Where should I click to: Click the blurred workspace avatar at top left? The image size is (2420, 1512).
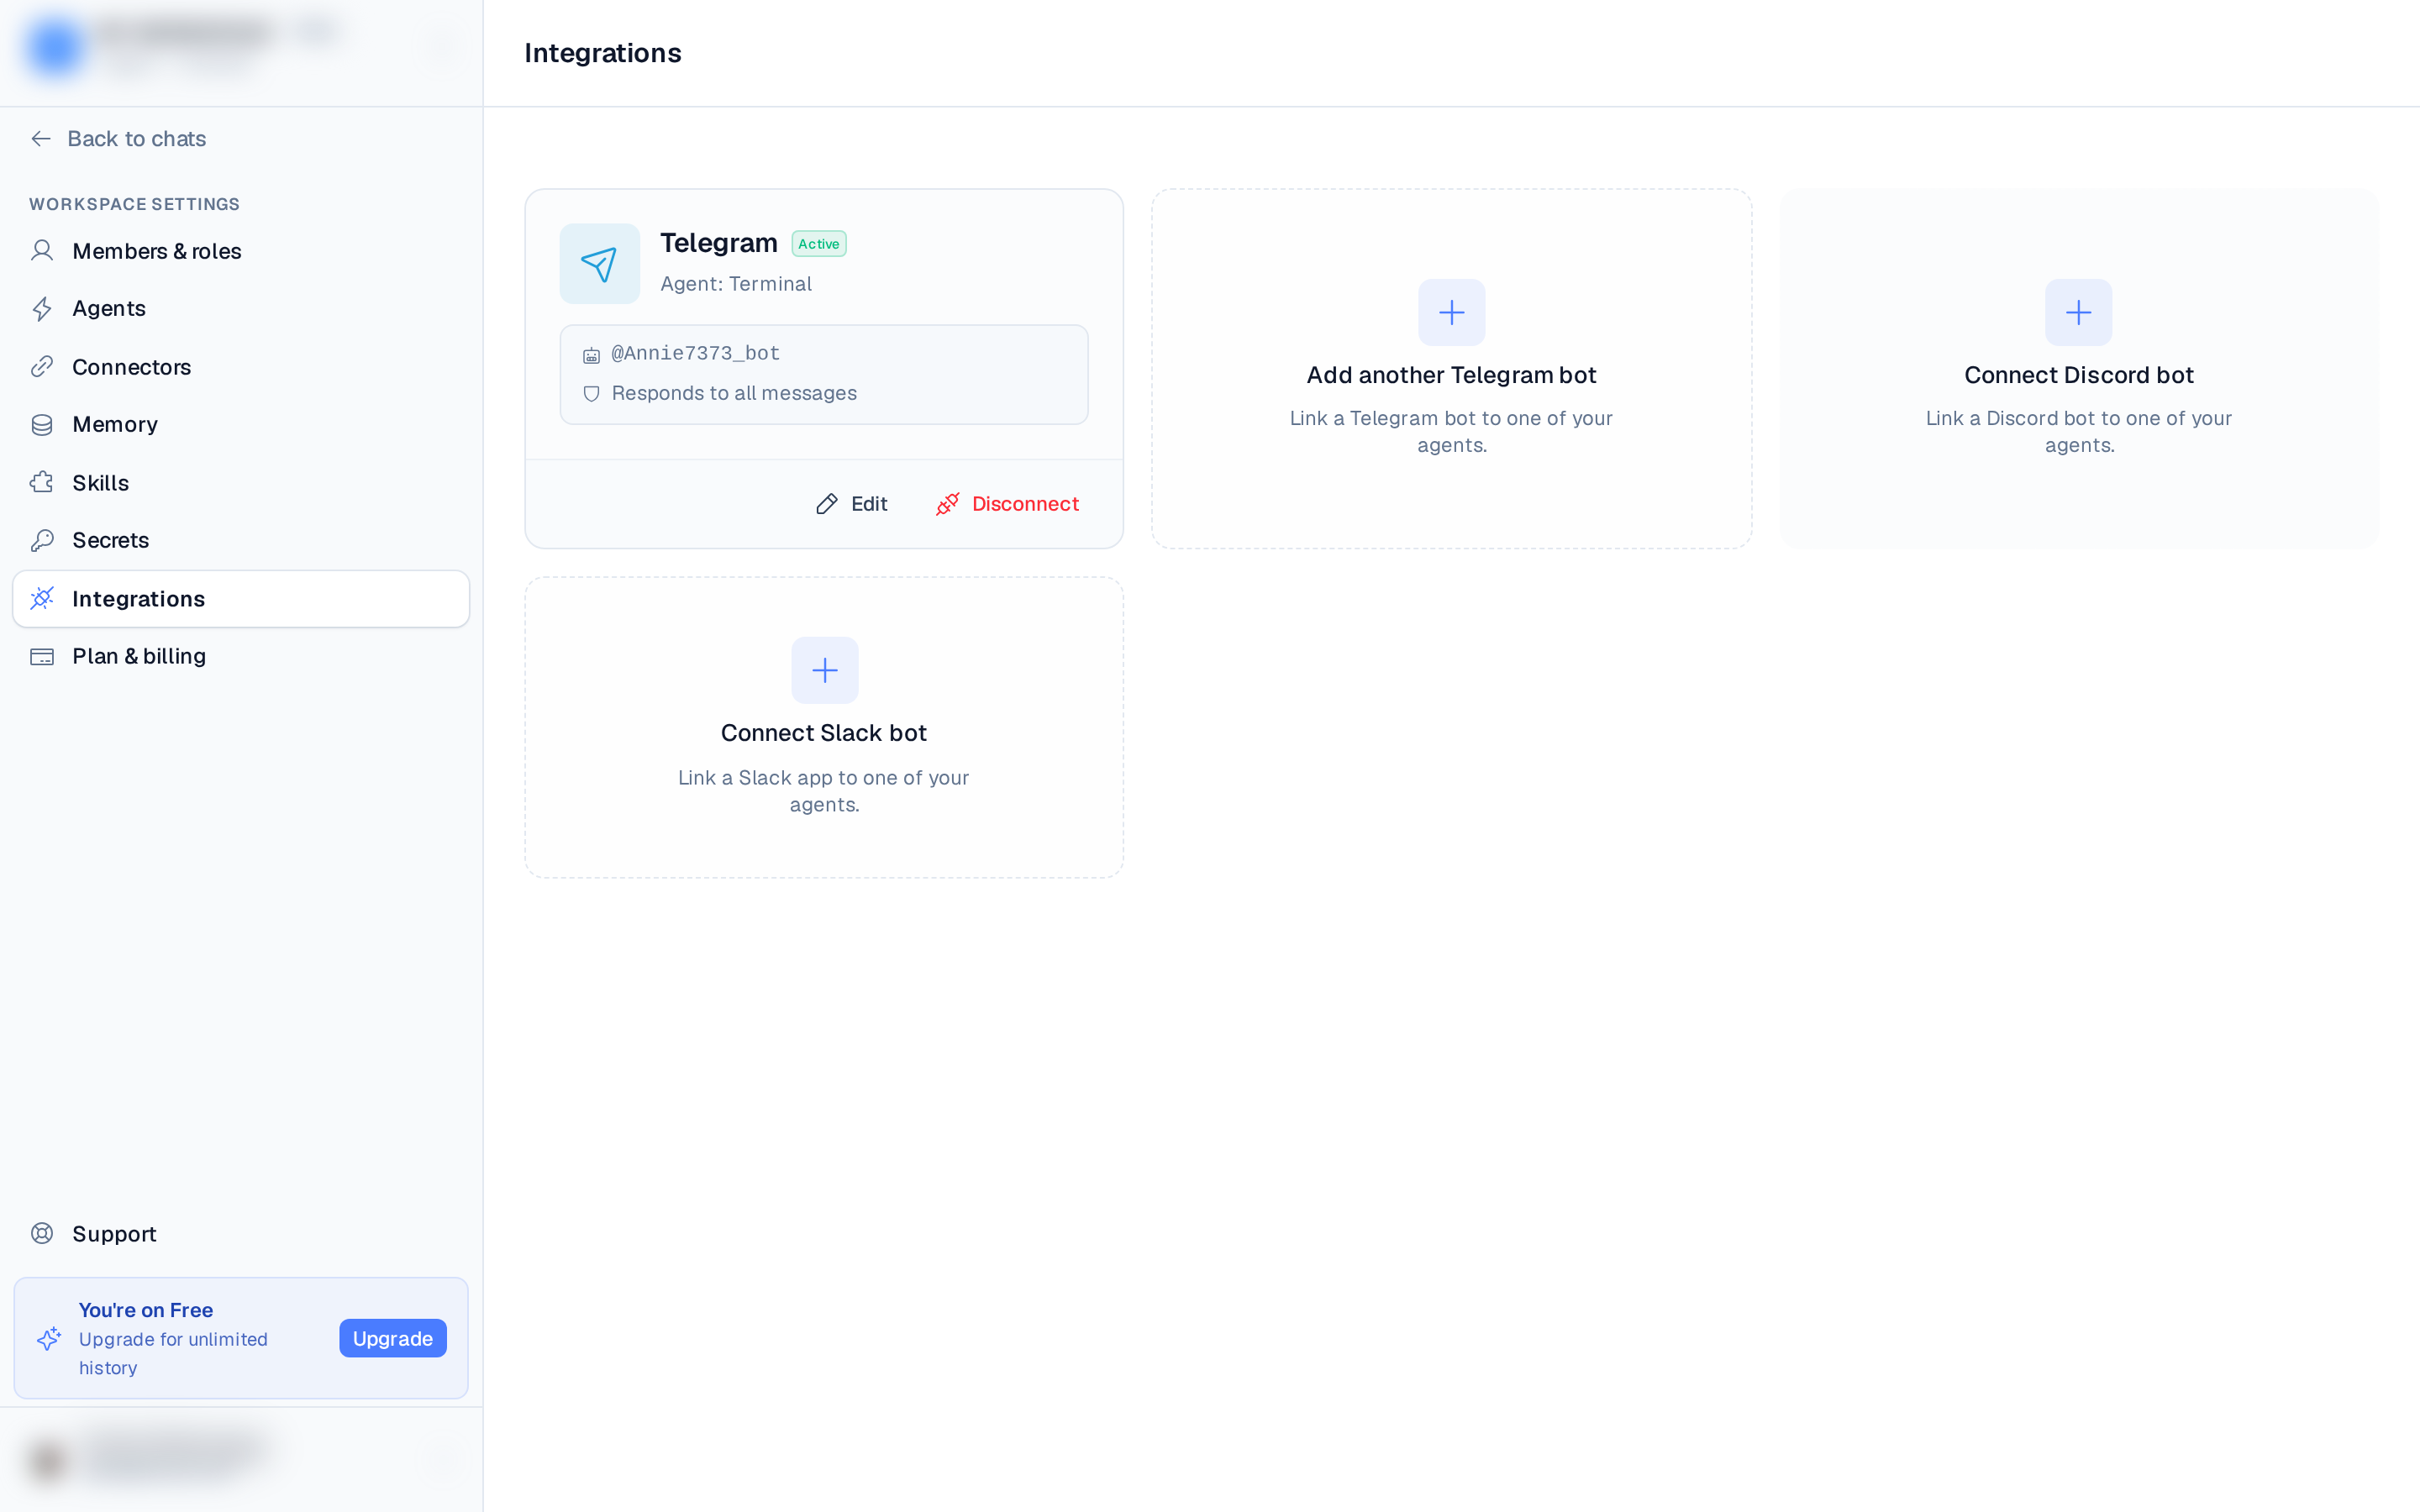55,47
